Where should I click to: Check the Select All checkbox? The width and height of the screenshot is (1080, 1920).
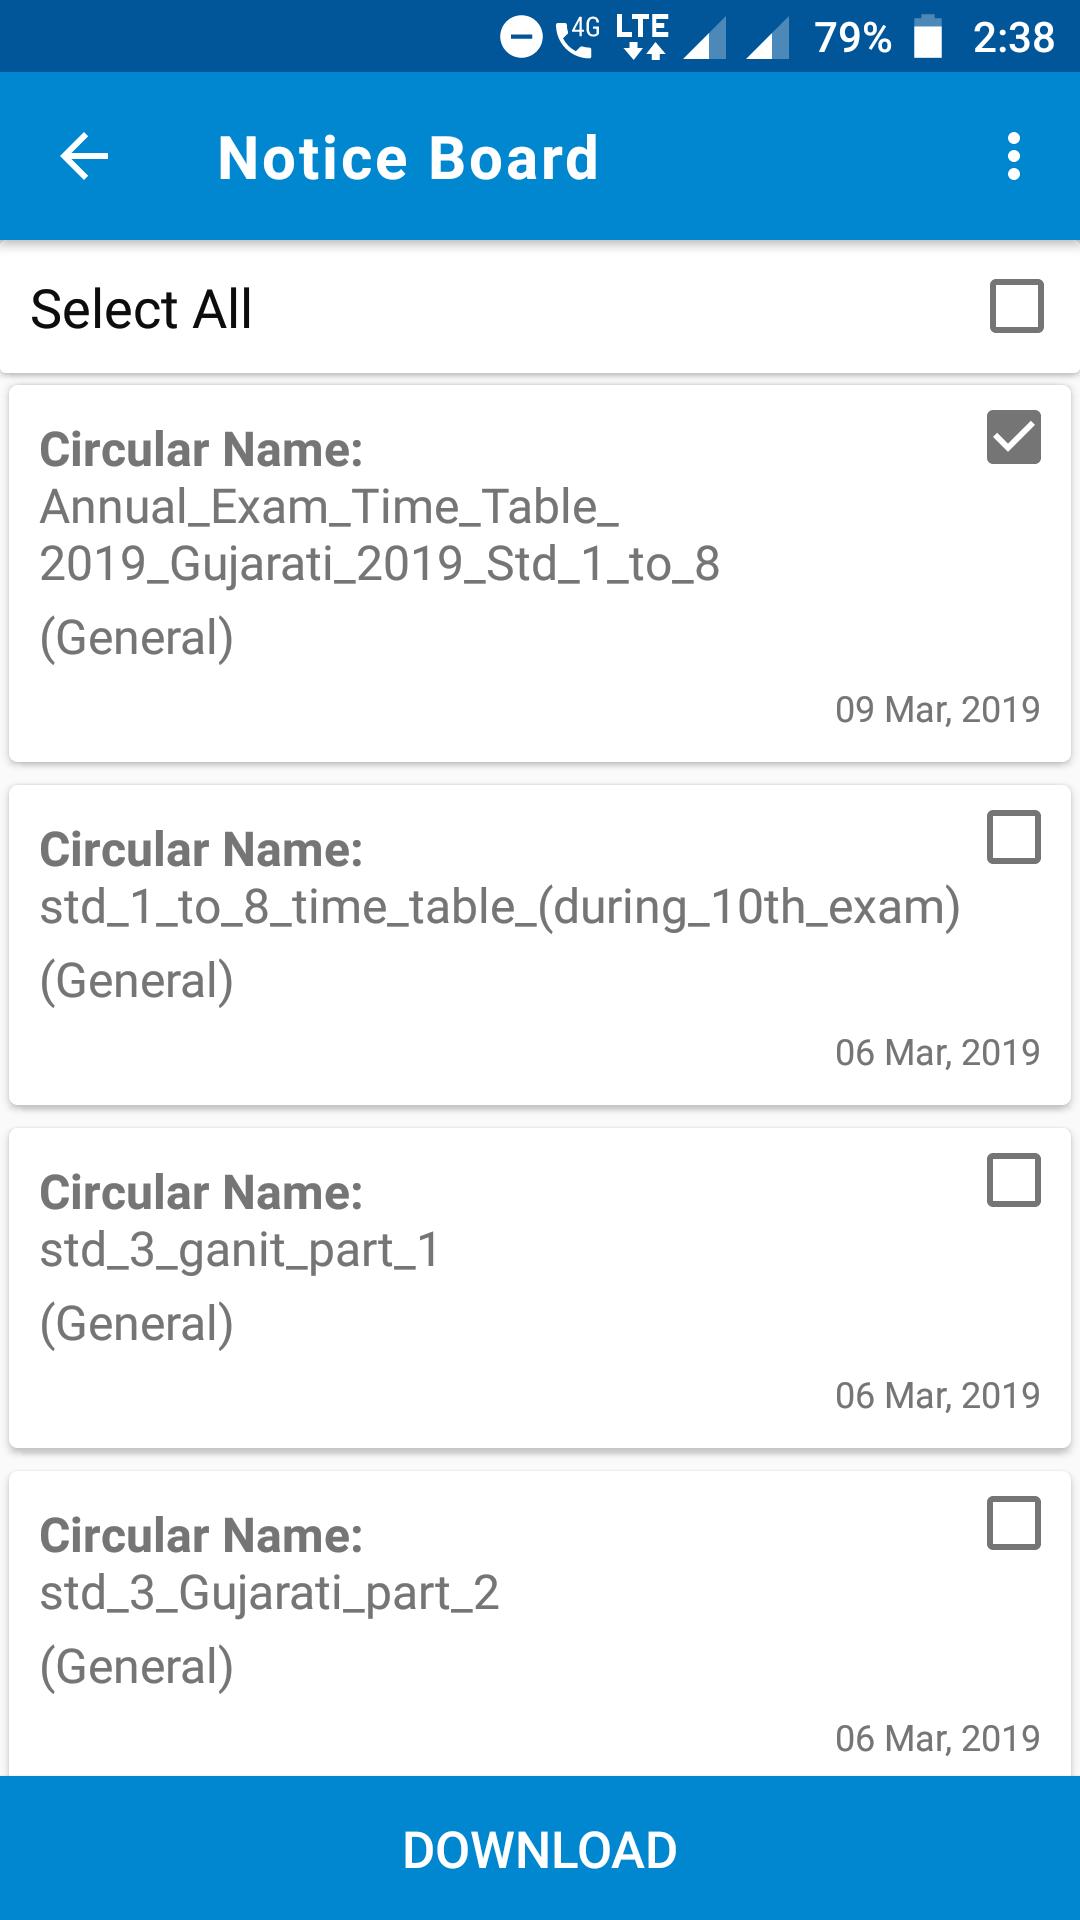(x=1016, y=306)
